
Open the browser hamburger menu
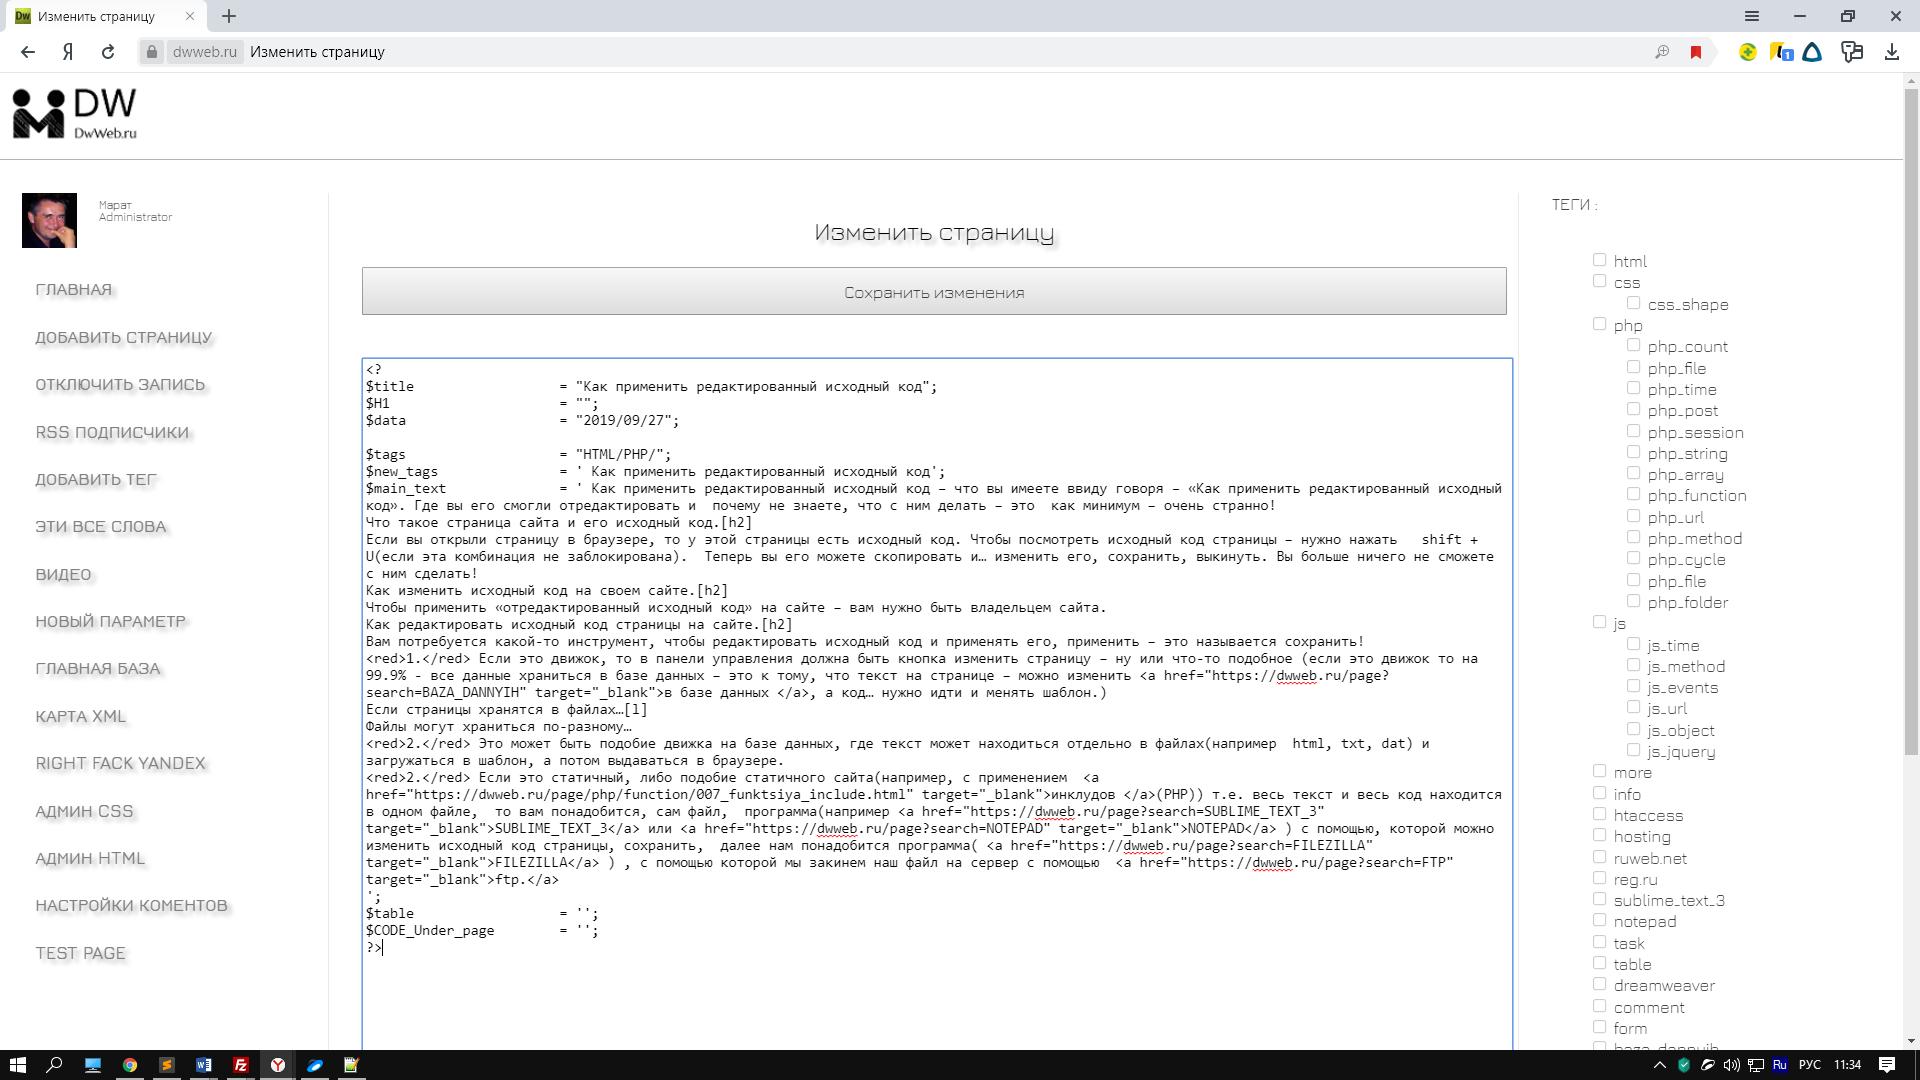pos(1751,16)
